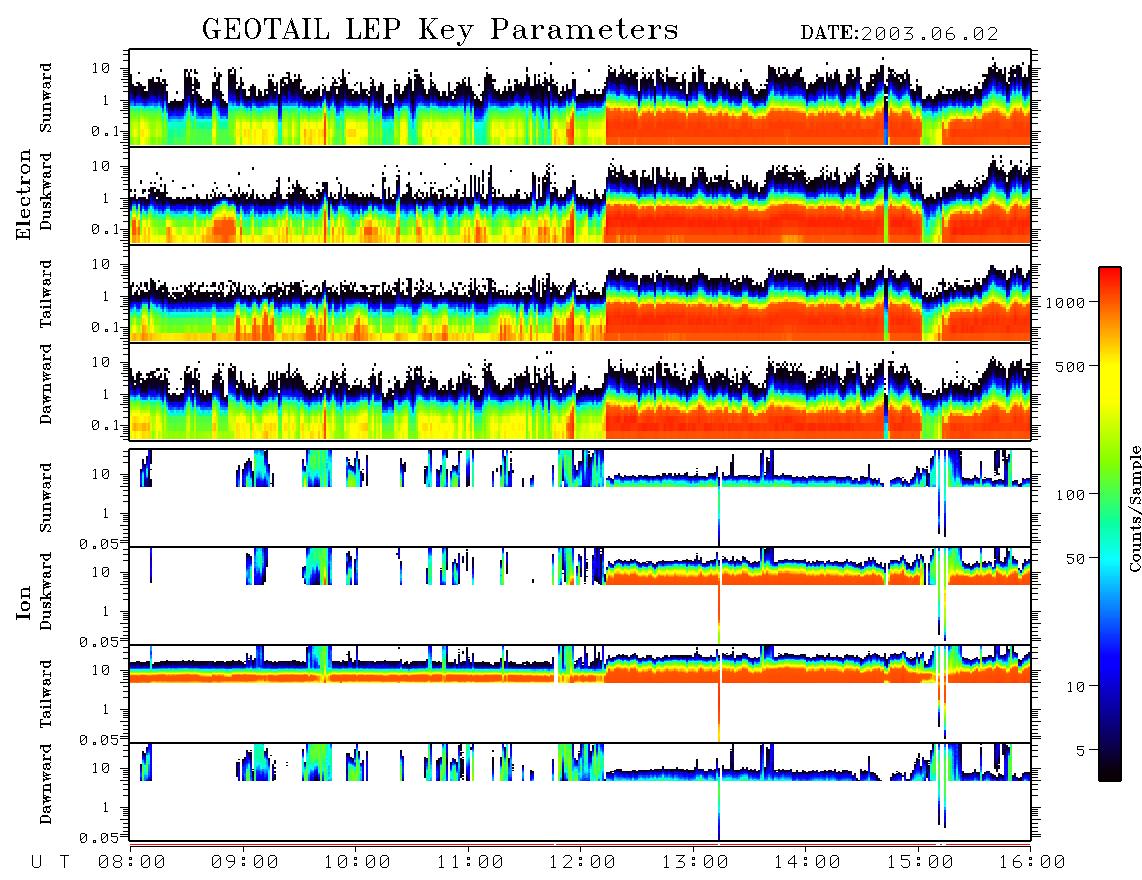Select the 08:00 time tick label
This screenshot has height=880, width=1142.
pyautogui.click(x=132, y=862)
